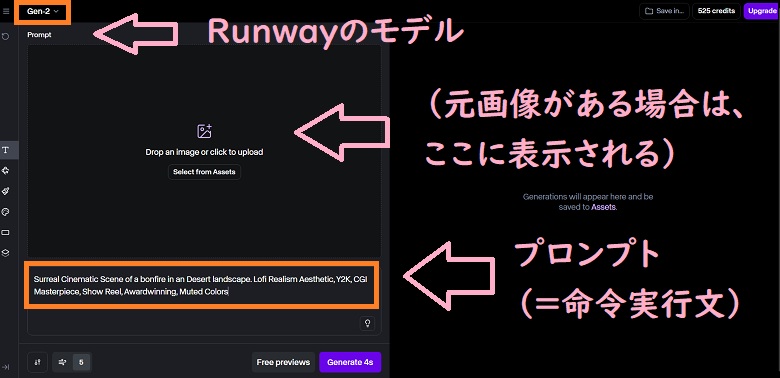Click the image upload icon in drop area
This screenshot has width=780, height=378.
point(204,131)
